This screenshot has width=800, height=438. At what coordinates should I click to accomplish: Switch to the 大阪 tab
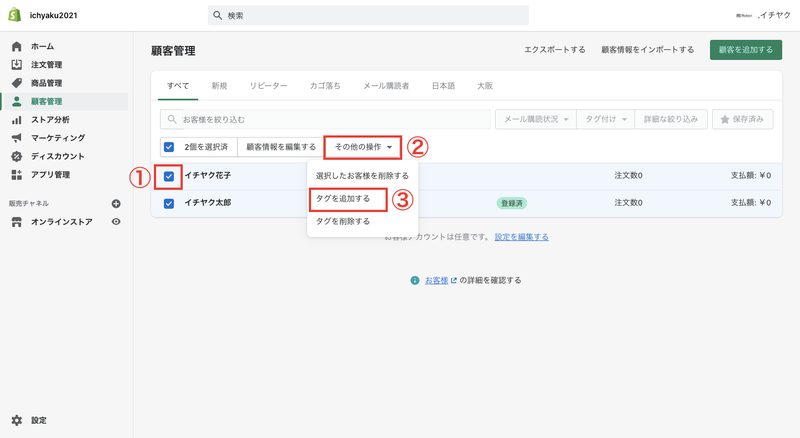(x=485, y=86)
